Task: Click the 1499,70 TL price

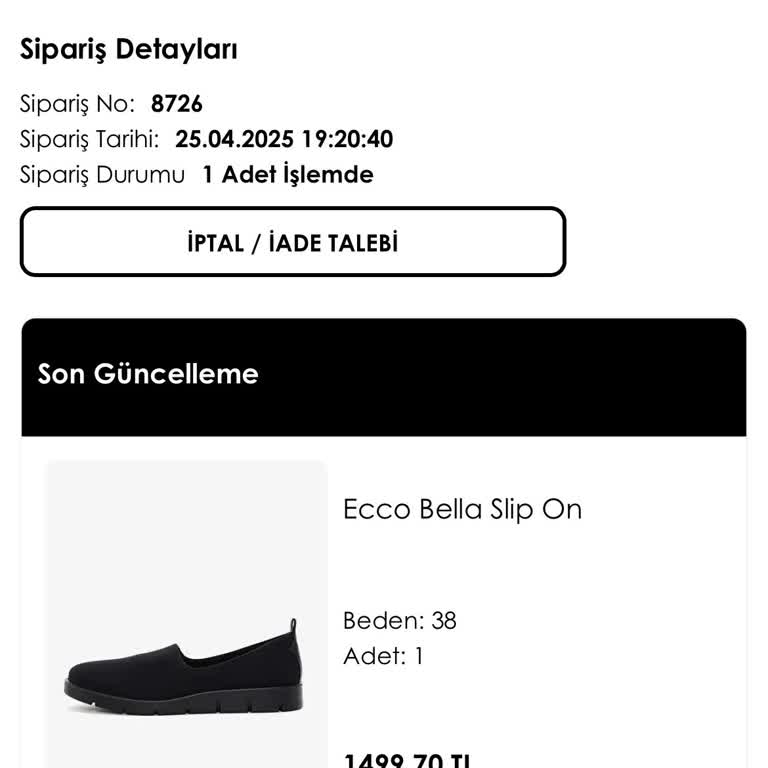Action: [407, 762]
